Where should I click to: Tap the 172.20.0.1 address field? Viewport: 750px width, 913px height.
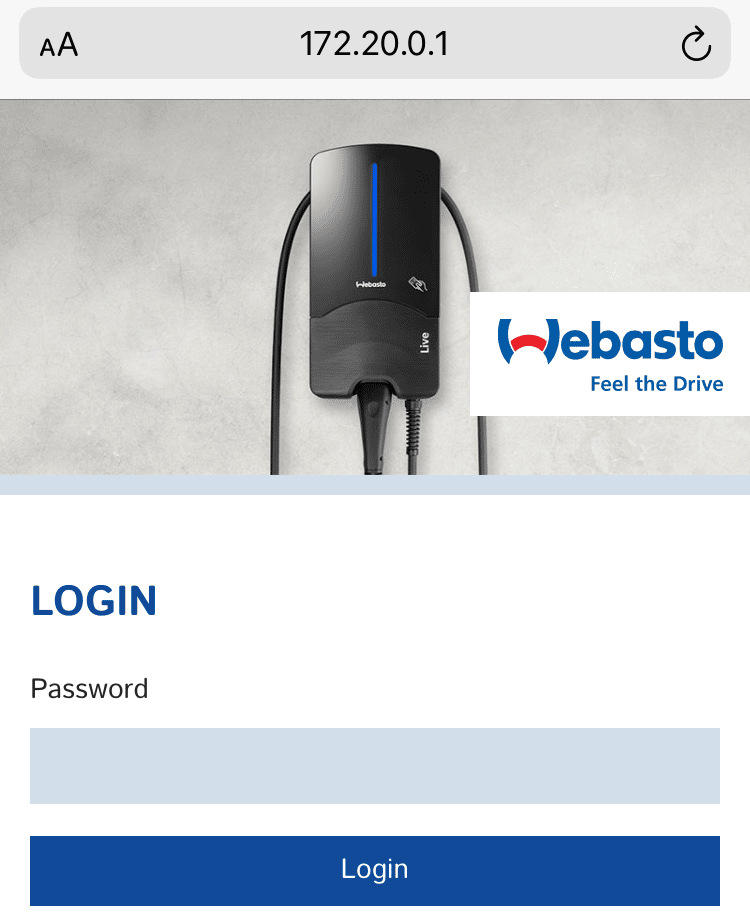pos(374,44)
